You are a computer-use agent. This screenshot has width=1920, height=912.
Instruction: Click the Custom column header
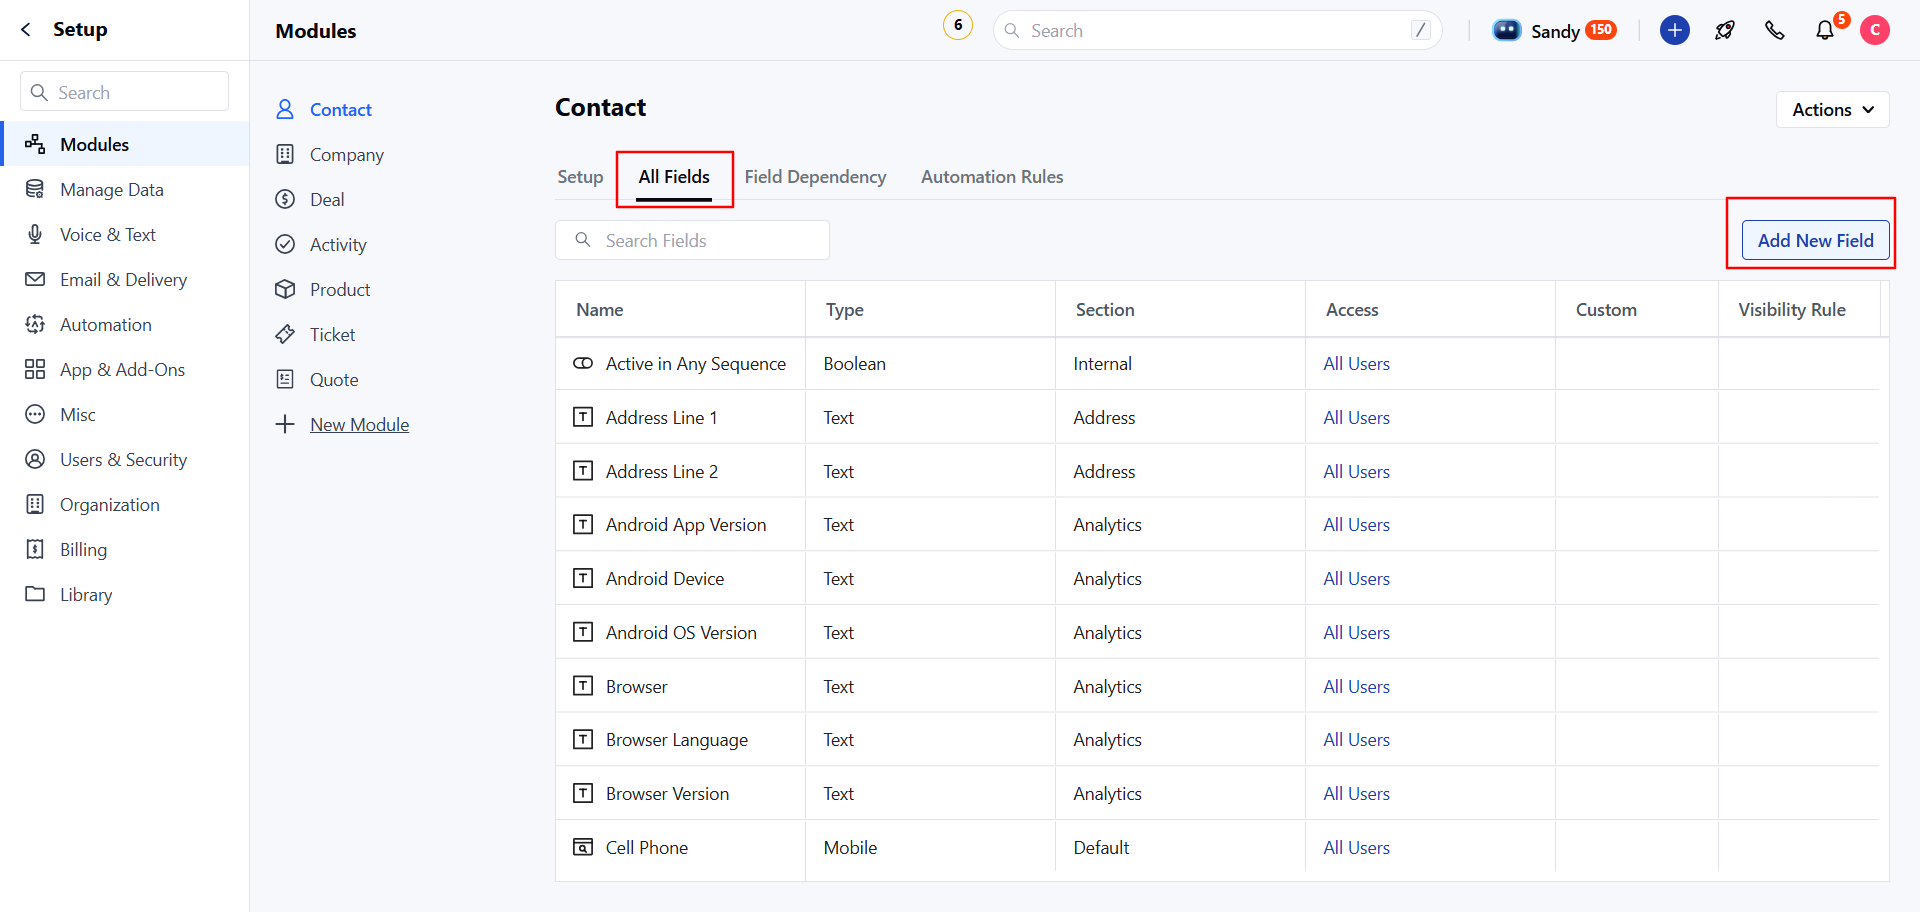(1606, 309)
